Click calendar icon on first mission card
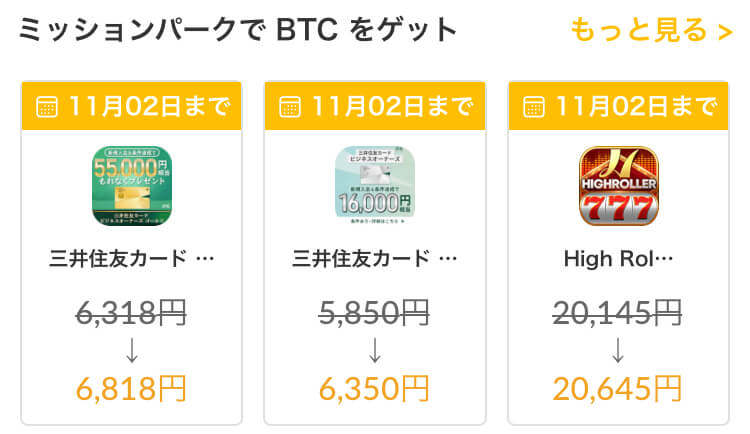 [x=47, y=106]
